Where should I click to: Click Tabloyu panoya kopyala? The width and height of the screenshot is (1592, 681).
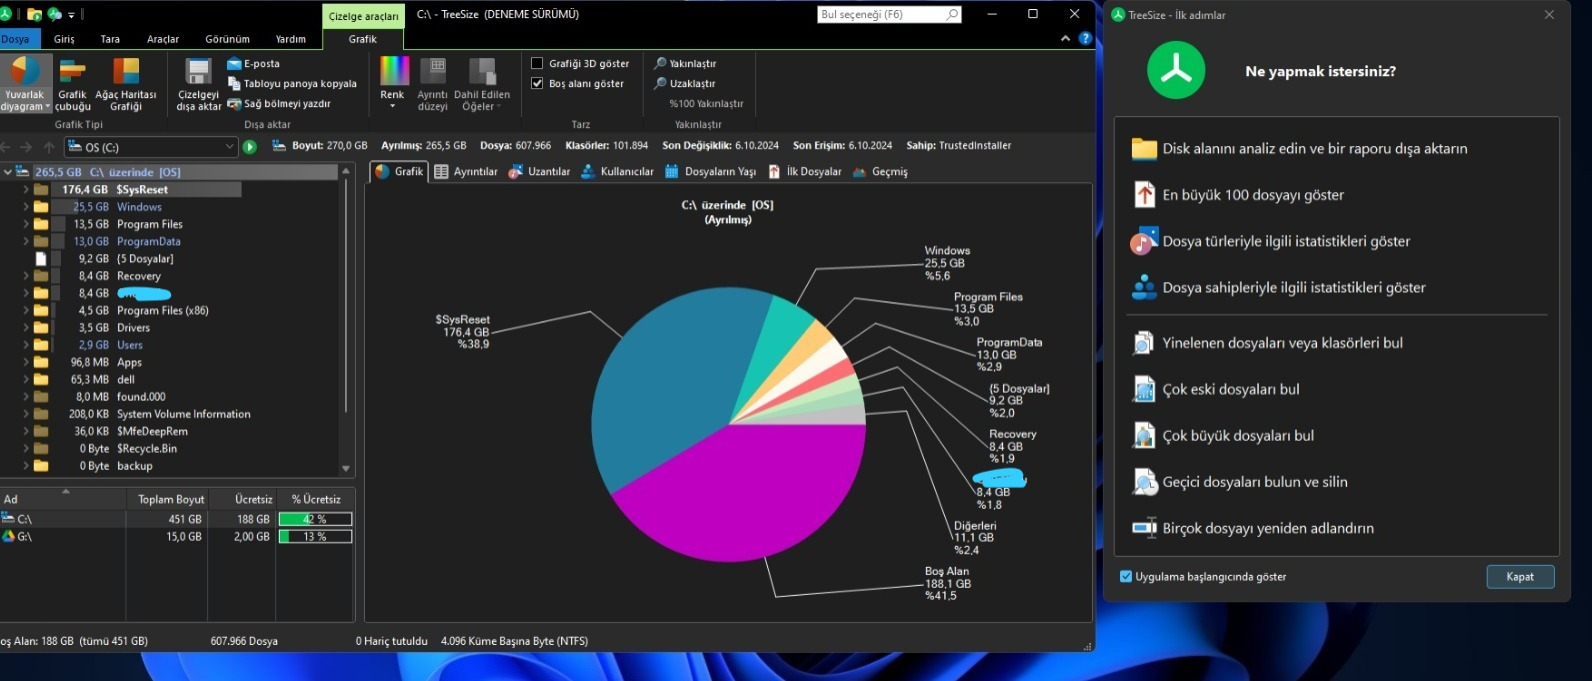tap(292, 83)
